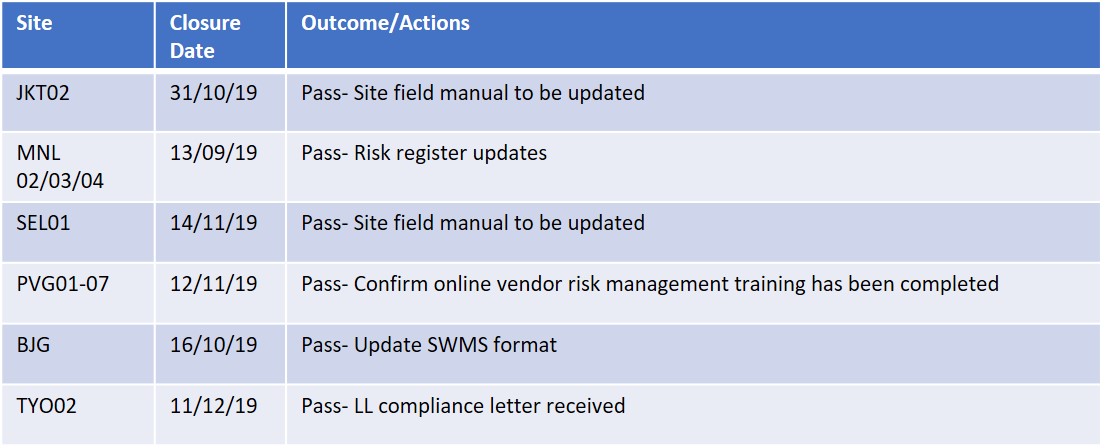The height and width of the screenshot is (448, 1106).
Task: Click JKT02's Site field manual outcome text
Action: 473,93
